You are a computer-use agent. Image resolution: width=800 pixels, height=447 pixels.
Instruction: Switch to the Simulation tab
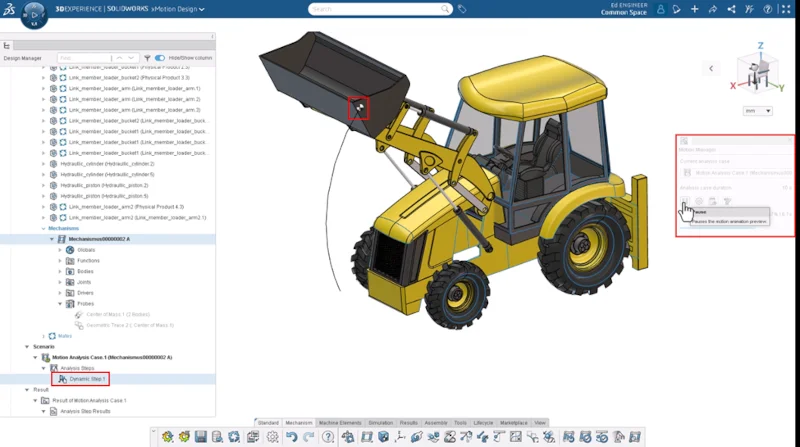point(380,423)
